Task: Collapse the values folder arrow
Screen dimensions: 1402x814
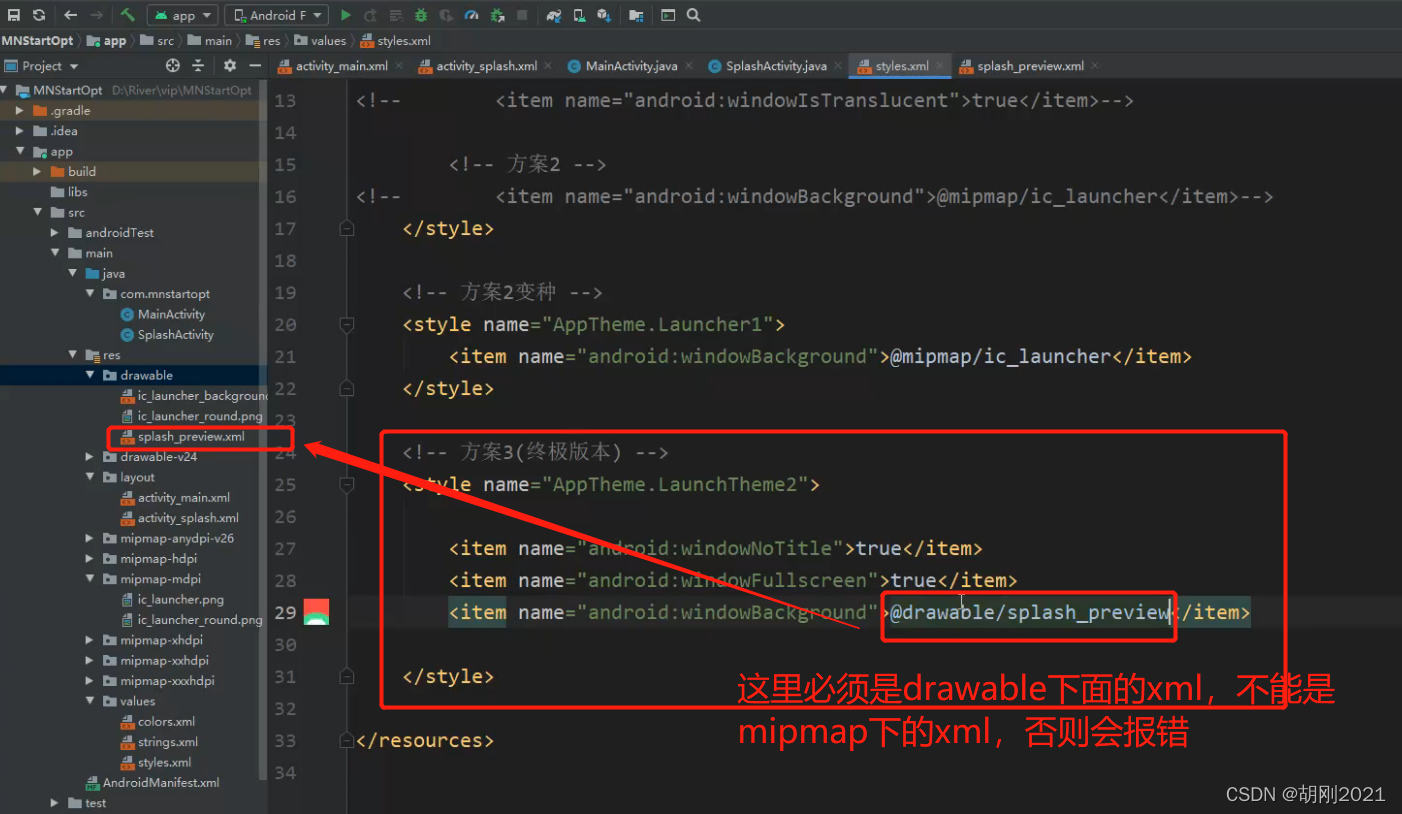Action: coord(90,701)
